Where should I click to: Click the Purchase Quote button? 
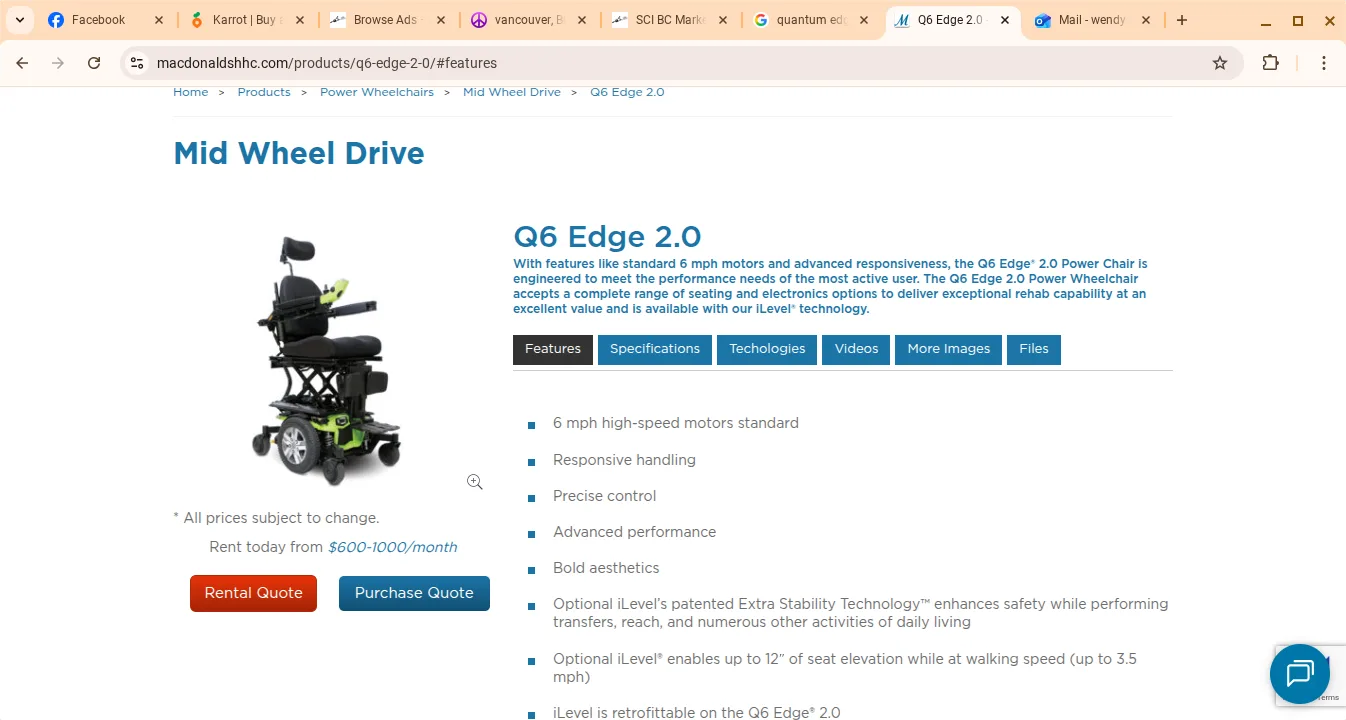coord(414,593)
